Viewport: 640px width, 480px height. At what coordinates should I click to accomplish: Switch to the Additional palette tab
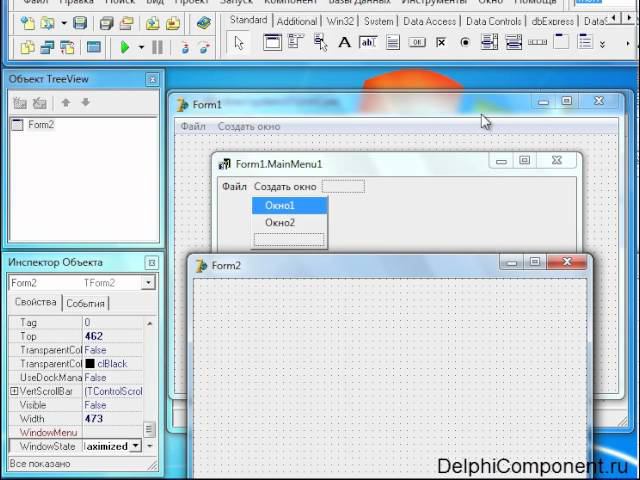tap(297, 21)
